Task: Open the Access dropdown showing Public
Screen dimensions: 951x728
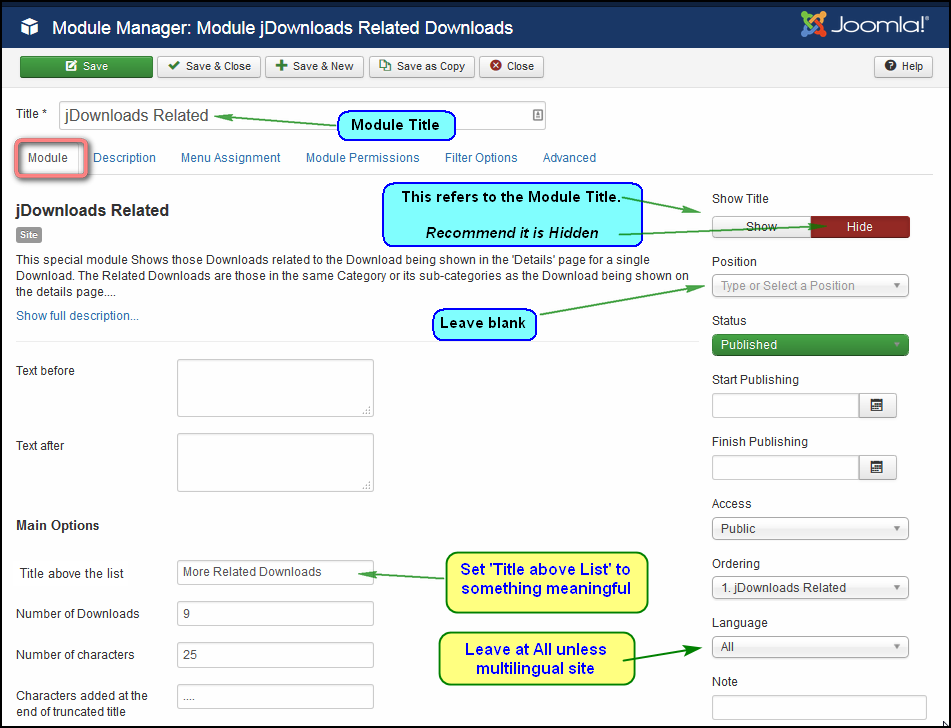Action: click(810, 528)
